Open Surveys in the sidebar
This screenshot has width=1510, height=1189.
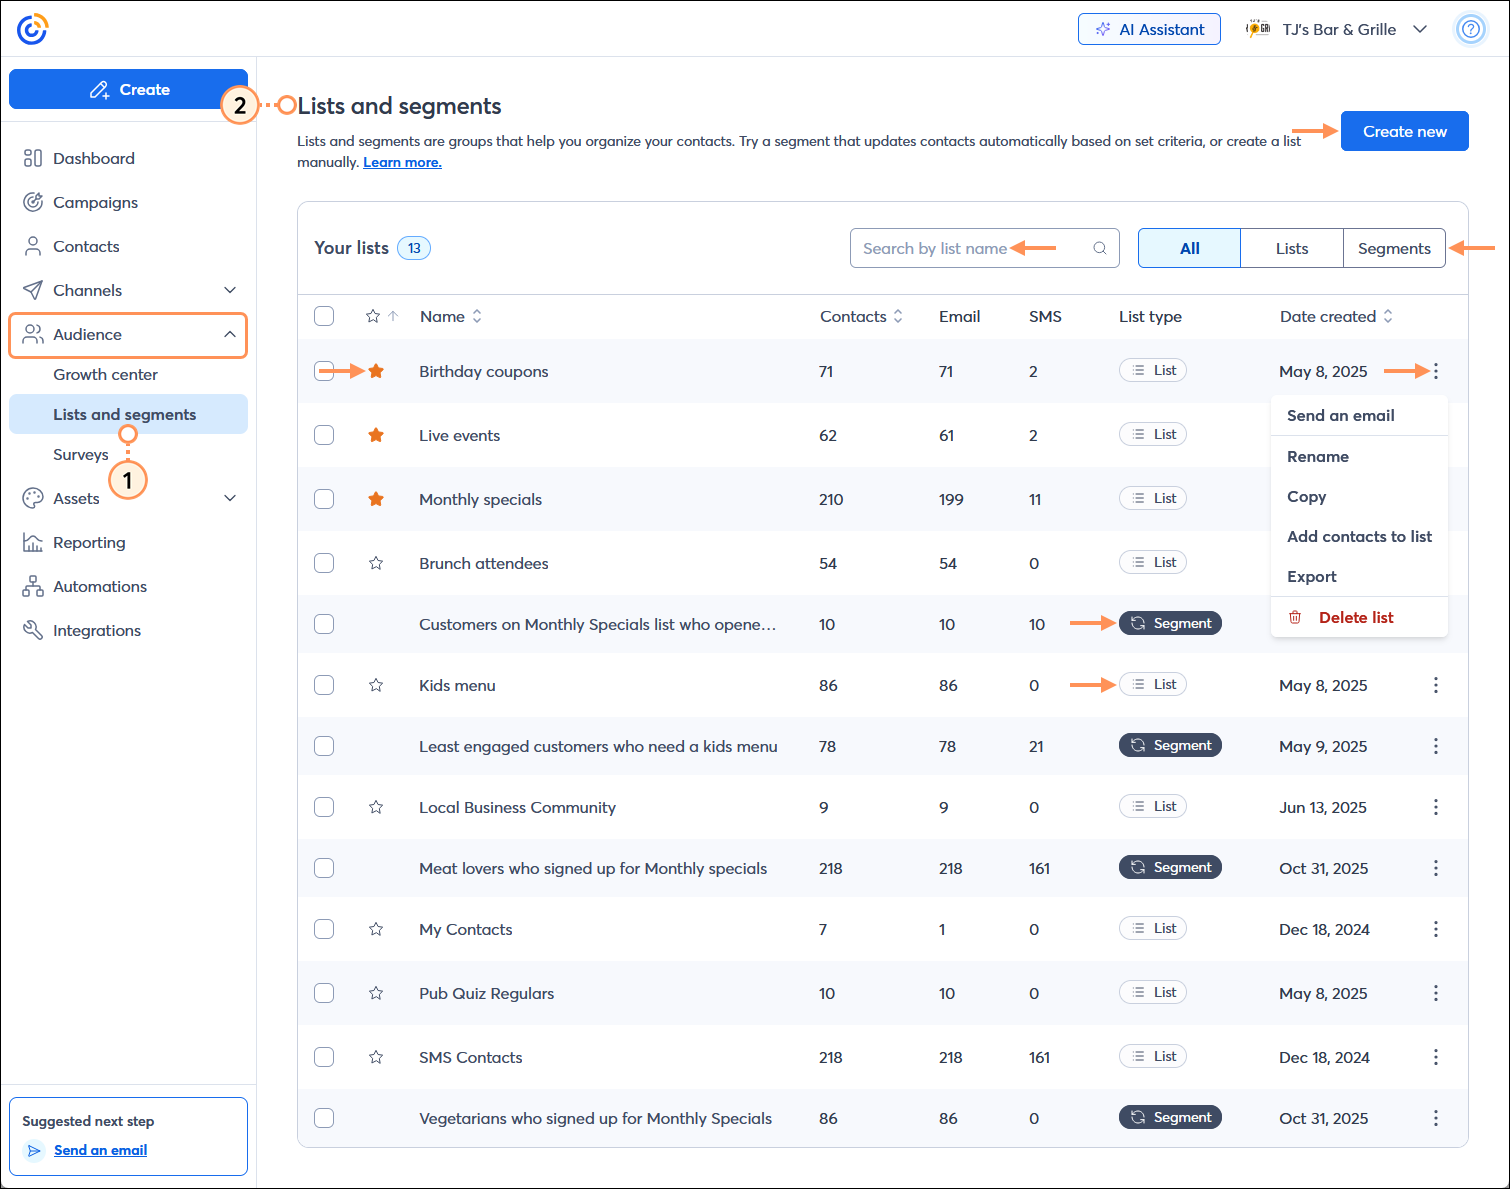click(x=81, y=454)
